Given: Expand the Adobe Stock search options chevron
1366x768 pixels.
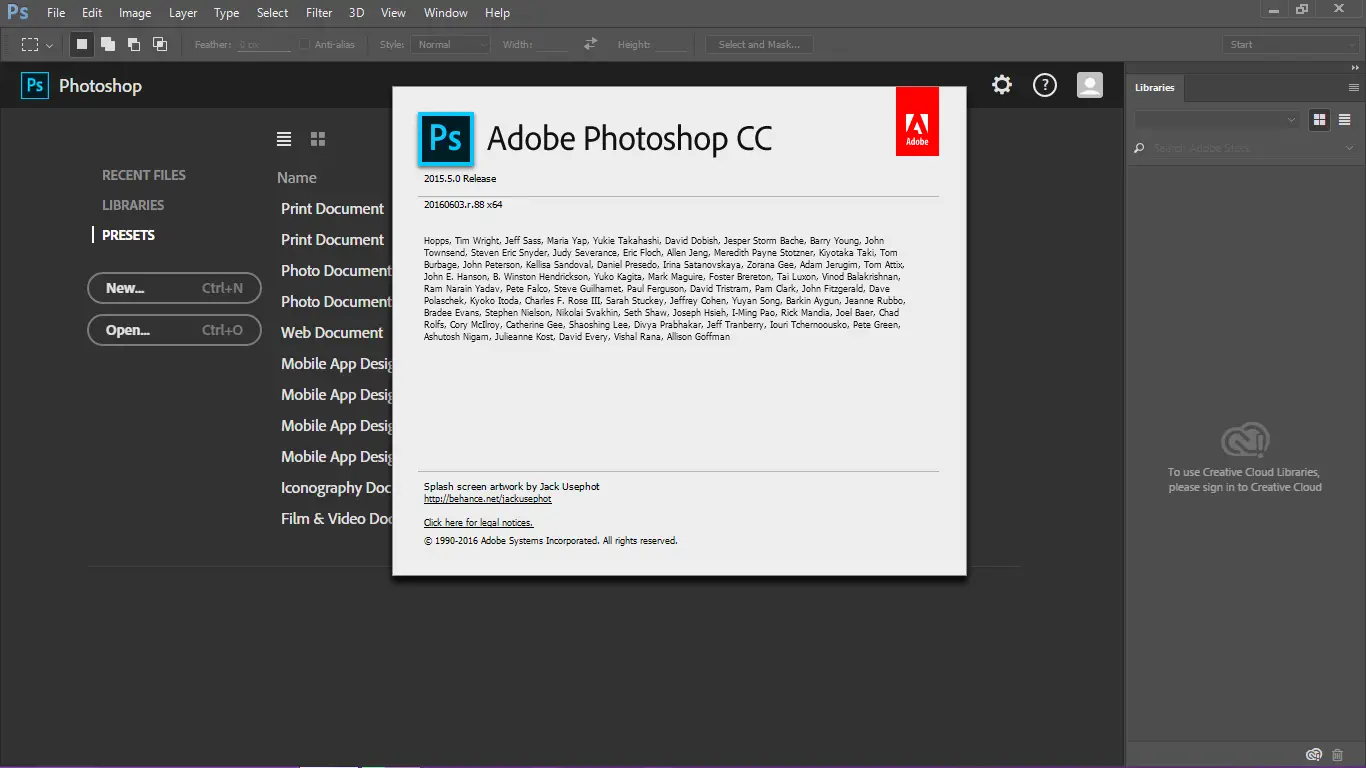Looking at the screenshot, I should pos(1350,148).
